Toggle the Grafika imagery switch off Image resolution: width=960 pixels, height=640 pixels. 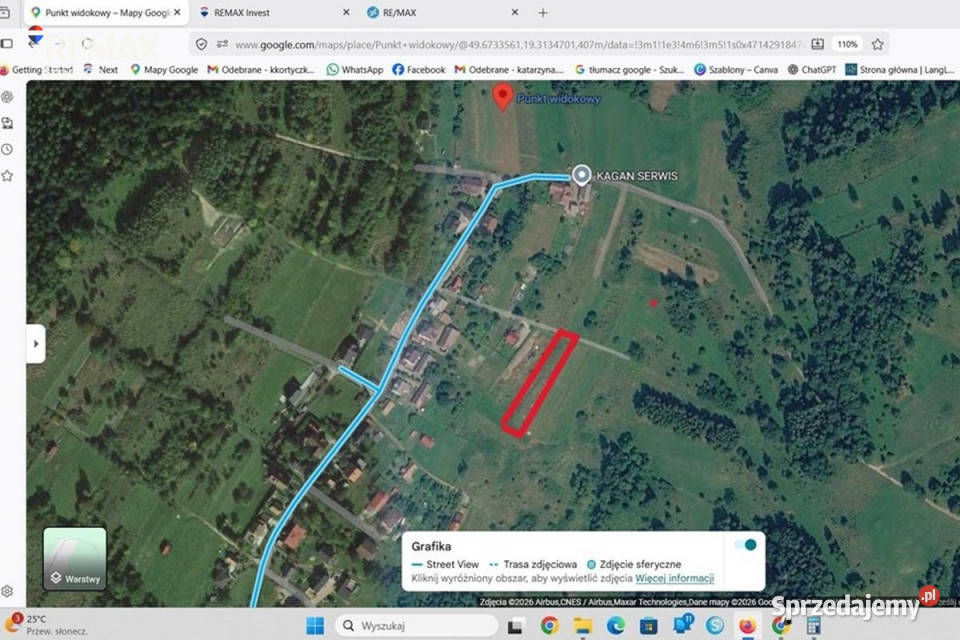tap(745, 545)
